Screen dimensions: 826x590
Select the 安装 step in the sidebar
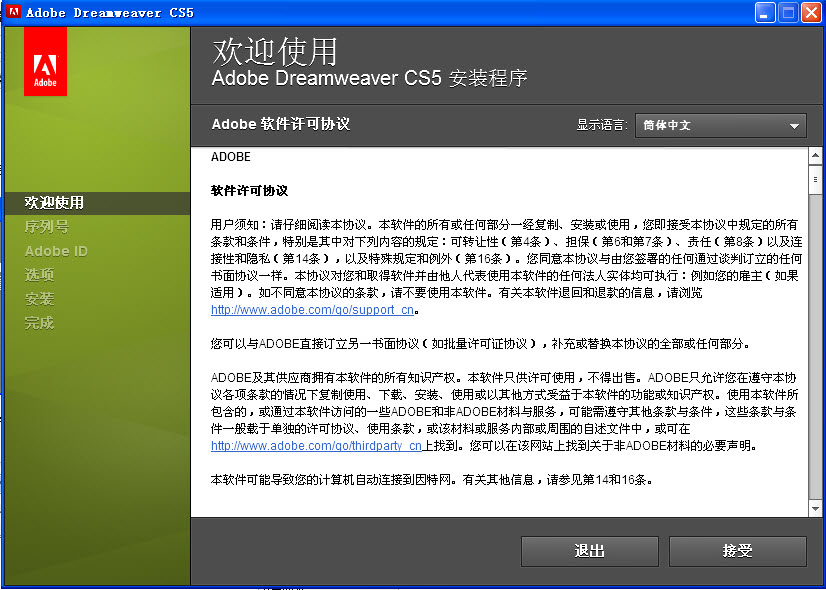pos(40,299)
